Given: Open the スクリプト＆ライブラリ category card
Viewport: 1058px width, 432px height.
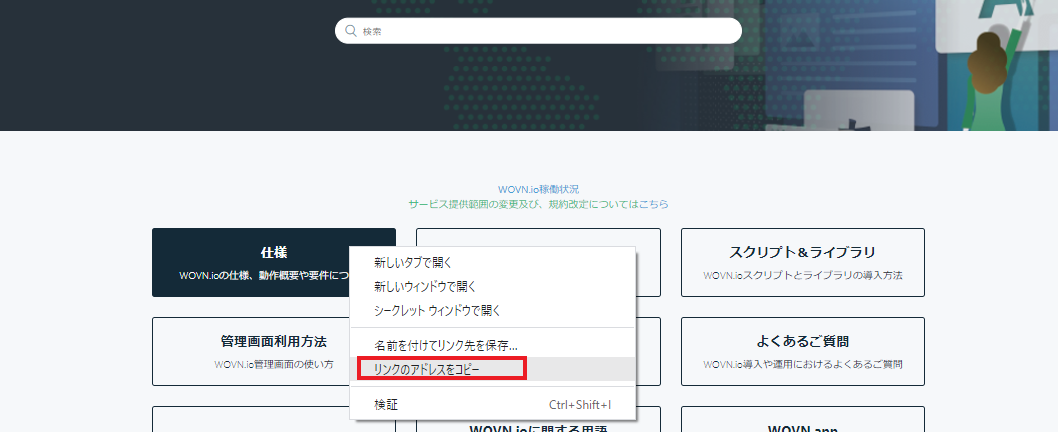Looking at the screenshot, I should coord(802,262).
